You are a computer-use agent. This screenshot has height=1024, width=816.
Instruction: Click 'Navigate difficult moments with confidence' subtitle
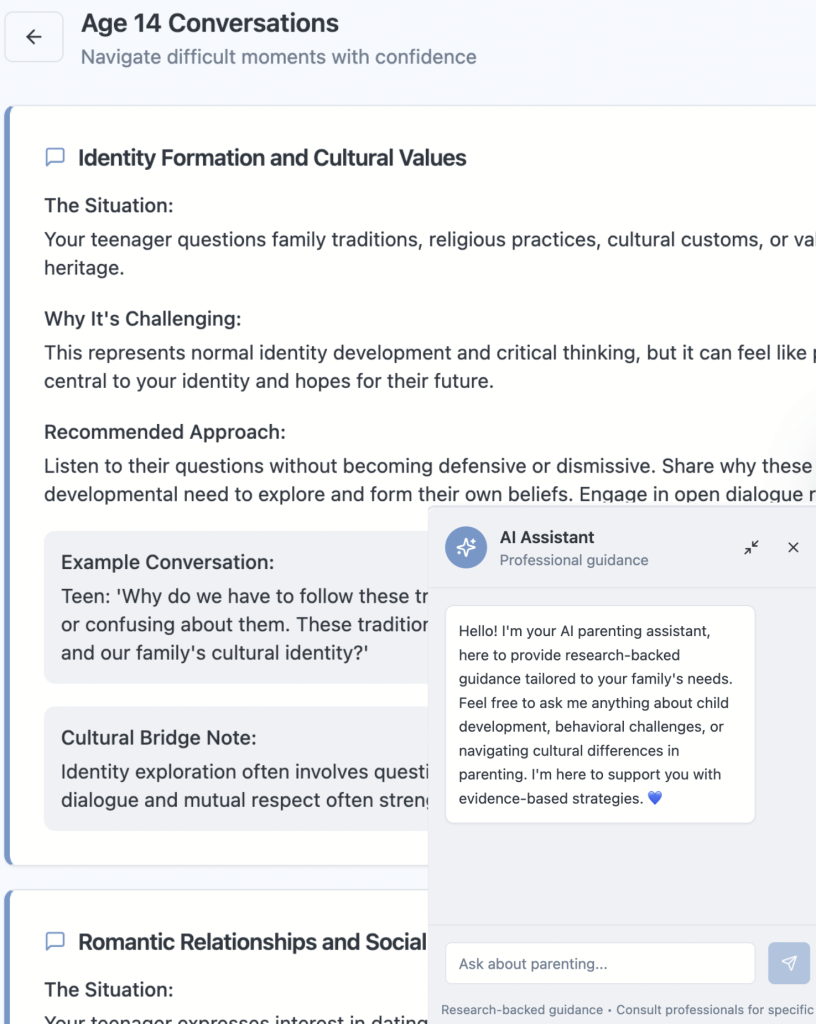click(x=279, y=57)
